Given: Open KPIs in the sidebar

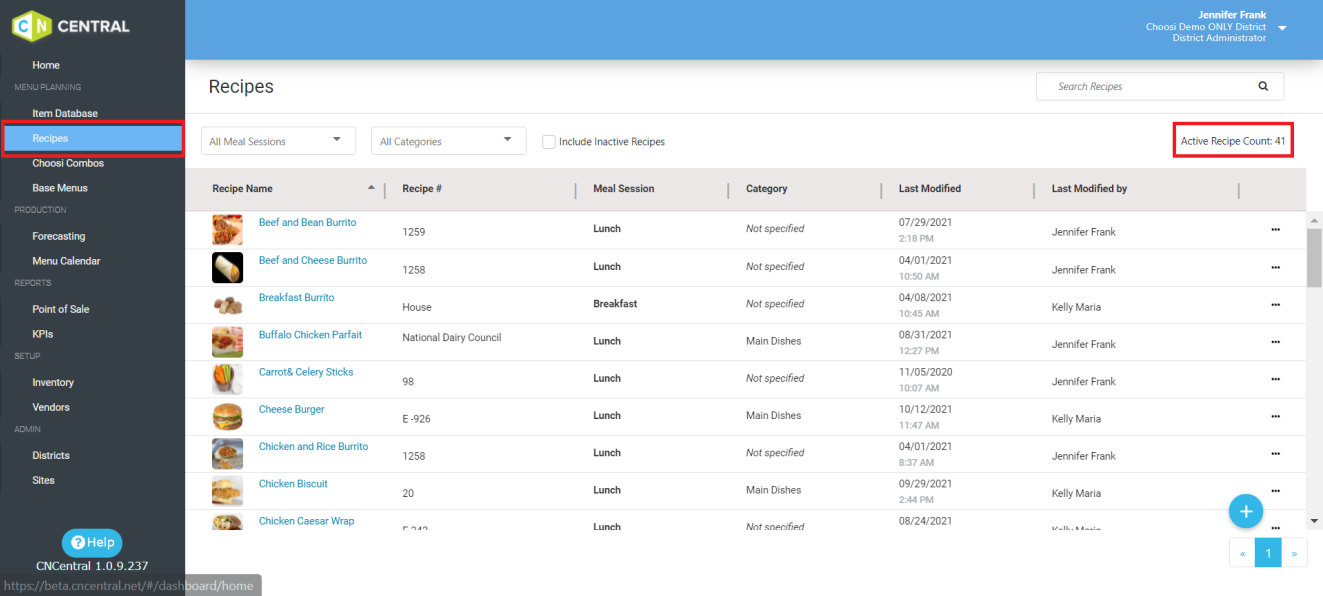Looking at the screenshot, I should pos(43,334).
